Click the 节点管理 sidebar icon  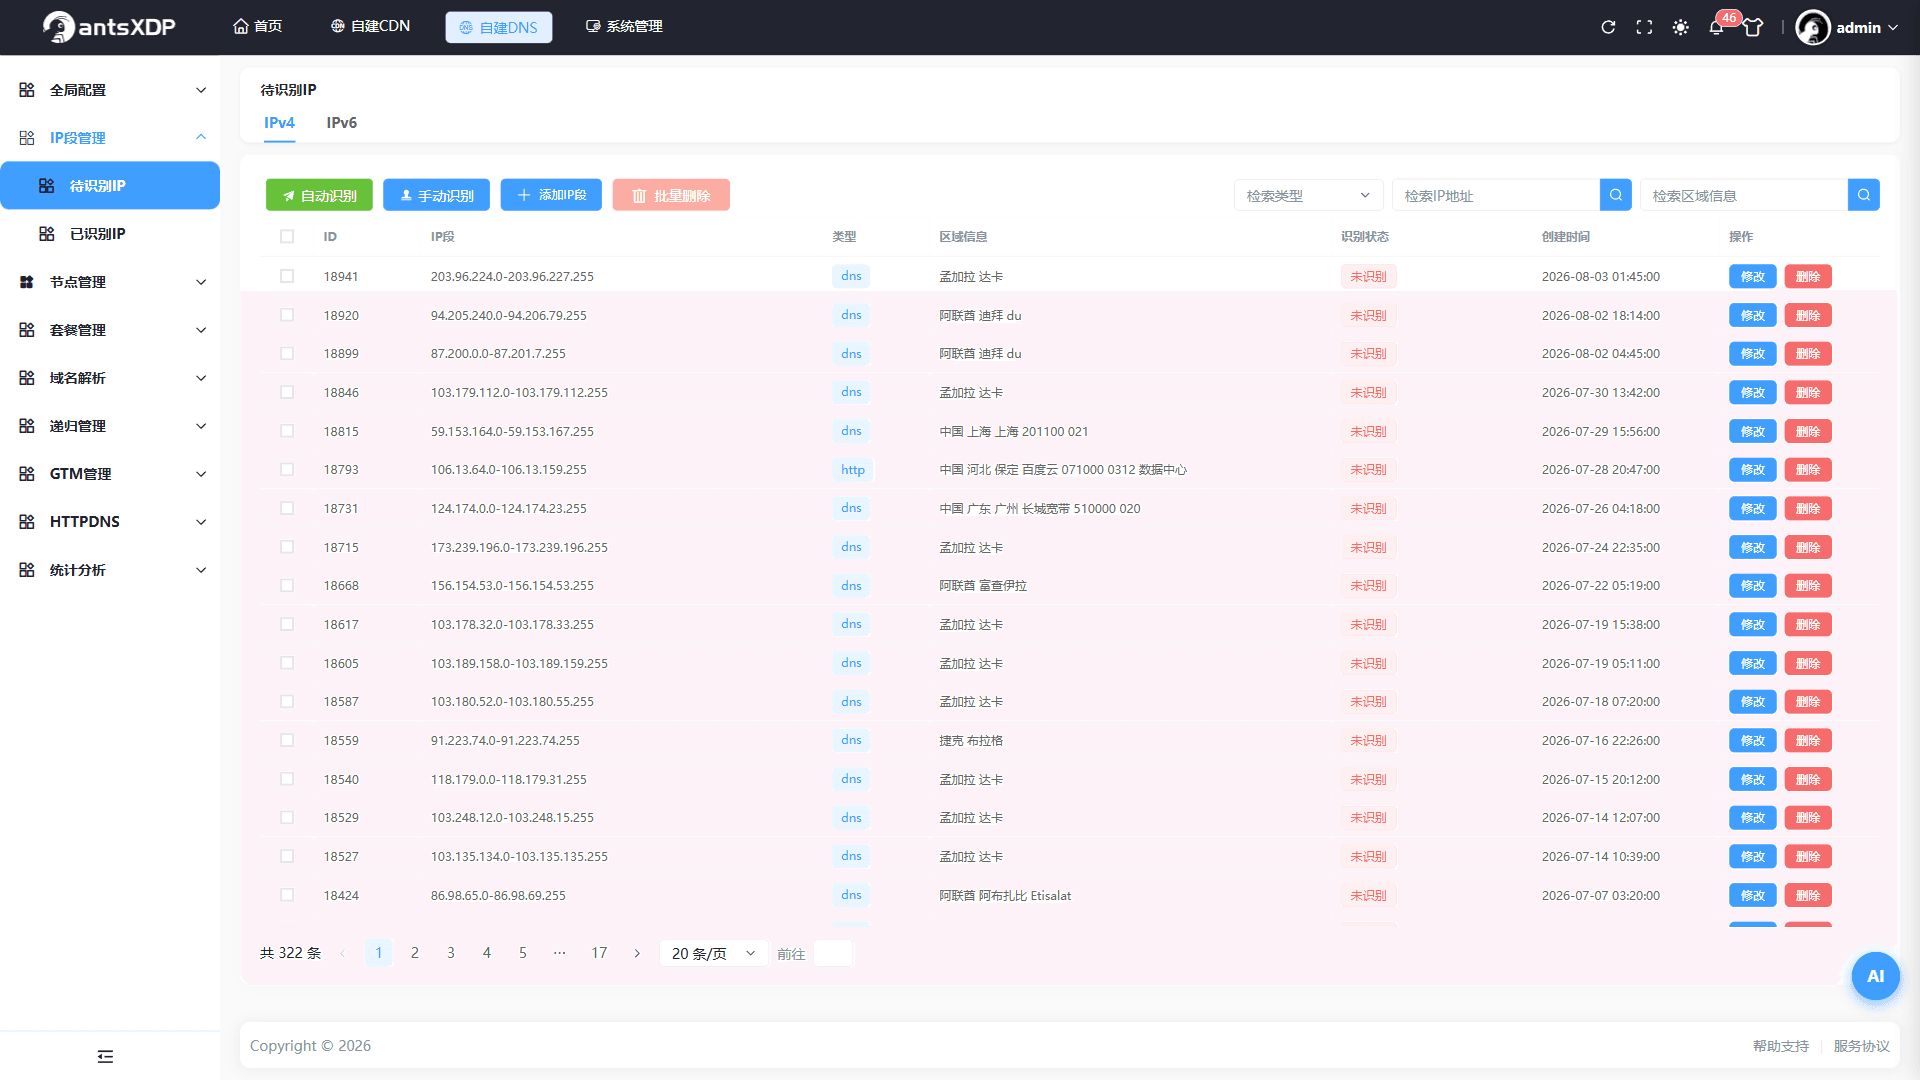(27, 282)
